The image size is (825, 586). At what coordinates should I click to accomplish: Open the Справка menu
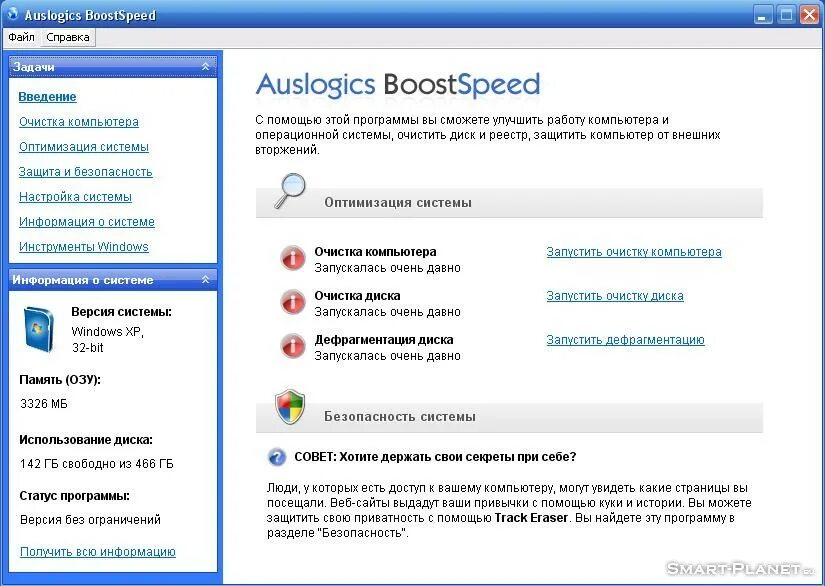(x=68, y=37)
